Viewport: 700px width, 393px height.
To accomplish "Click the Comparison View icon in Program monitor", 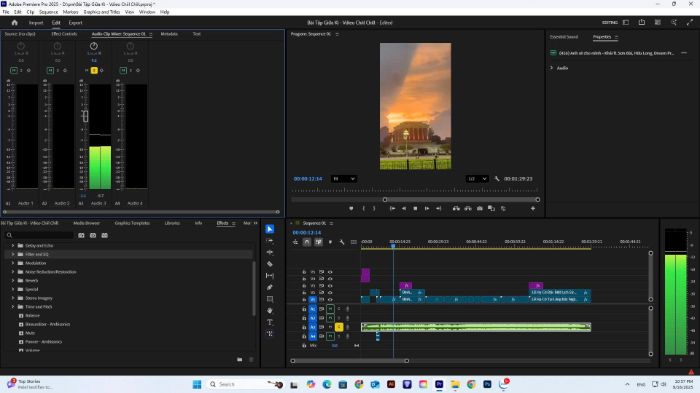I will tap(491, 209).
